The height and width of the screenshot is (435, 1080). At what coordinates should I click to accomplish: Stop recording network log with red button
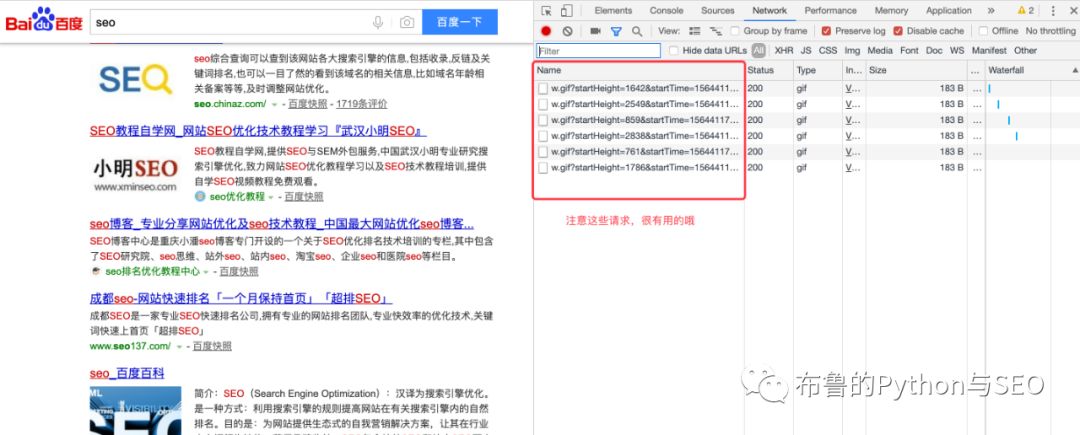[546, 31]
